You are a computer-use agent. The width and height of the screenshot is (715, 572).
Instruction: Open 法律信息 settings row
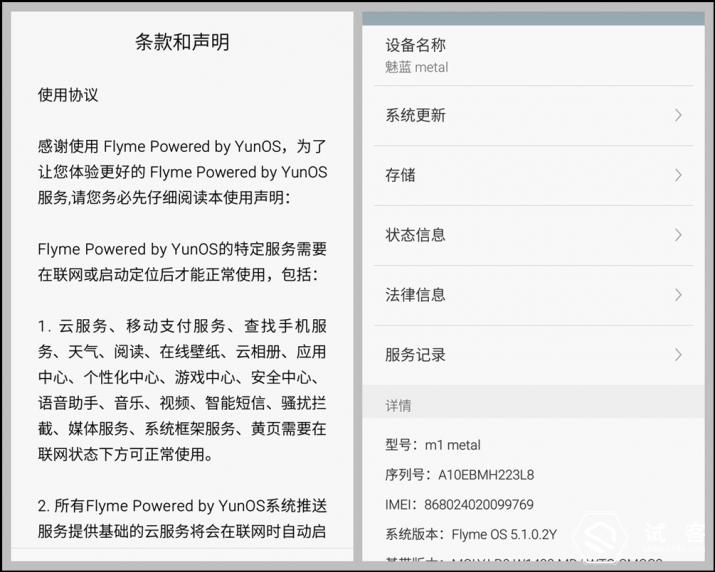[x=534, y=295]
